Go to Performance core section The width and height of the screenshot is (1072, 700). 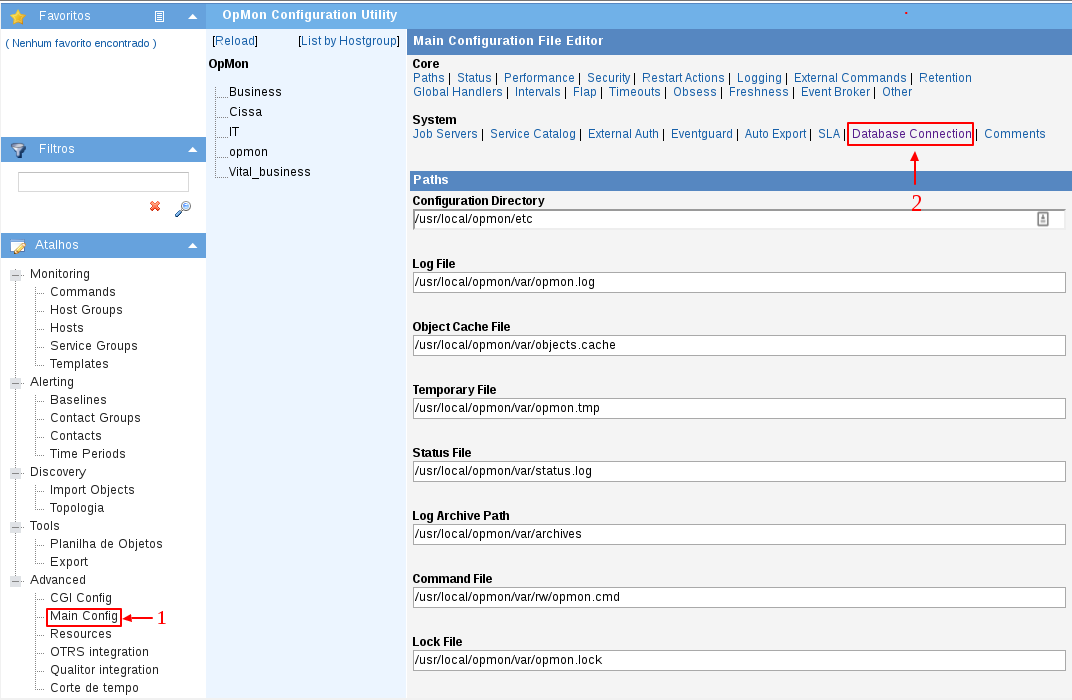(x=539, y=78)
